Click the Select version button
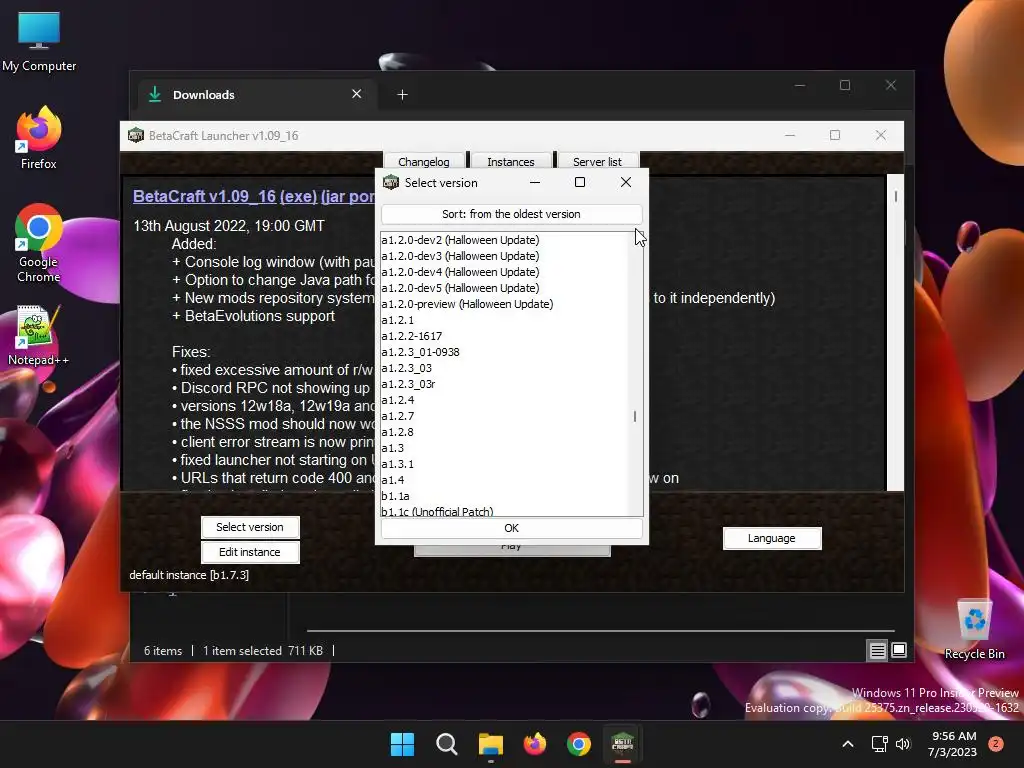The height and width of the screenshot is (768, 1024). coord(250,527)
